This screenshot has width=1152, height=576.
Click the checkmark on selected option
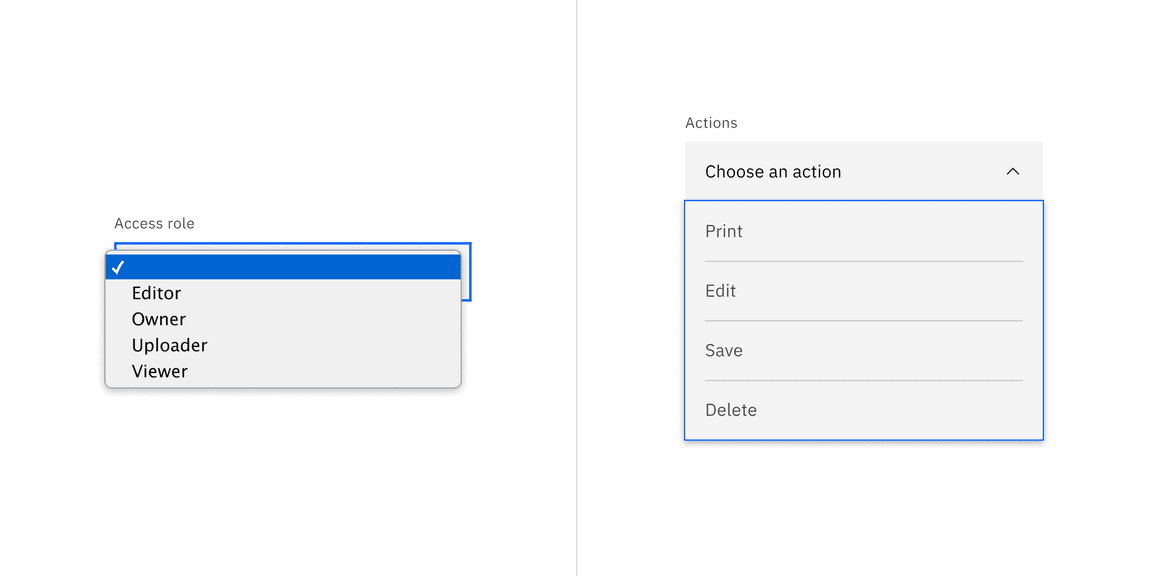click(120, 266)
